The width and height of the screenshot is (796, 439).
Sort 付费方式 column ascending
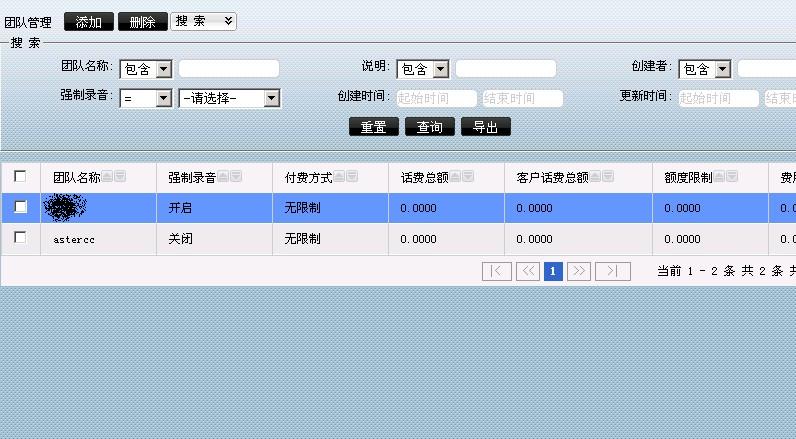pyautogui.click(x=339, y=177)
